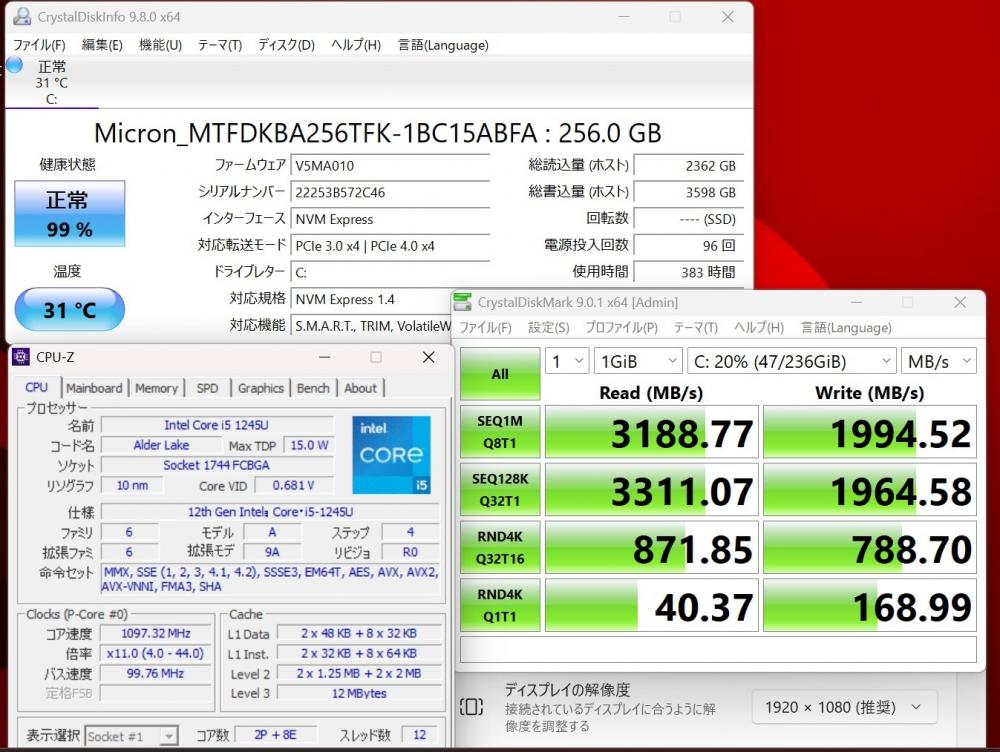Screen dimensions: 1000x752
Task: Open プロファイル(P) menu in CrystalDiskMark
Action: pos(621,328)
